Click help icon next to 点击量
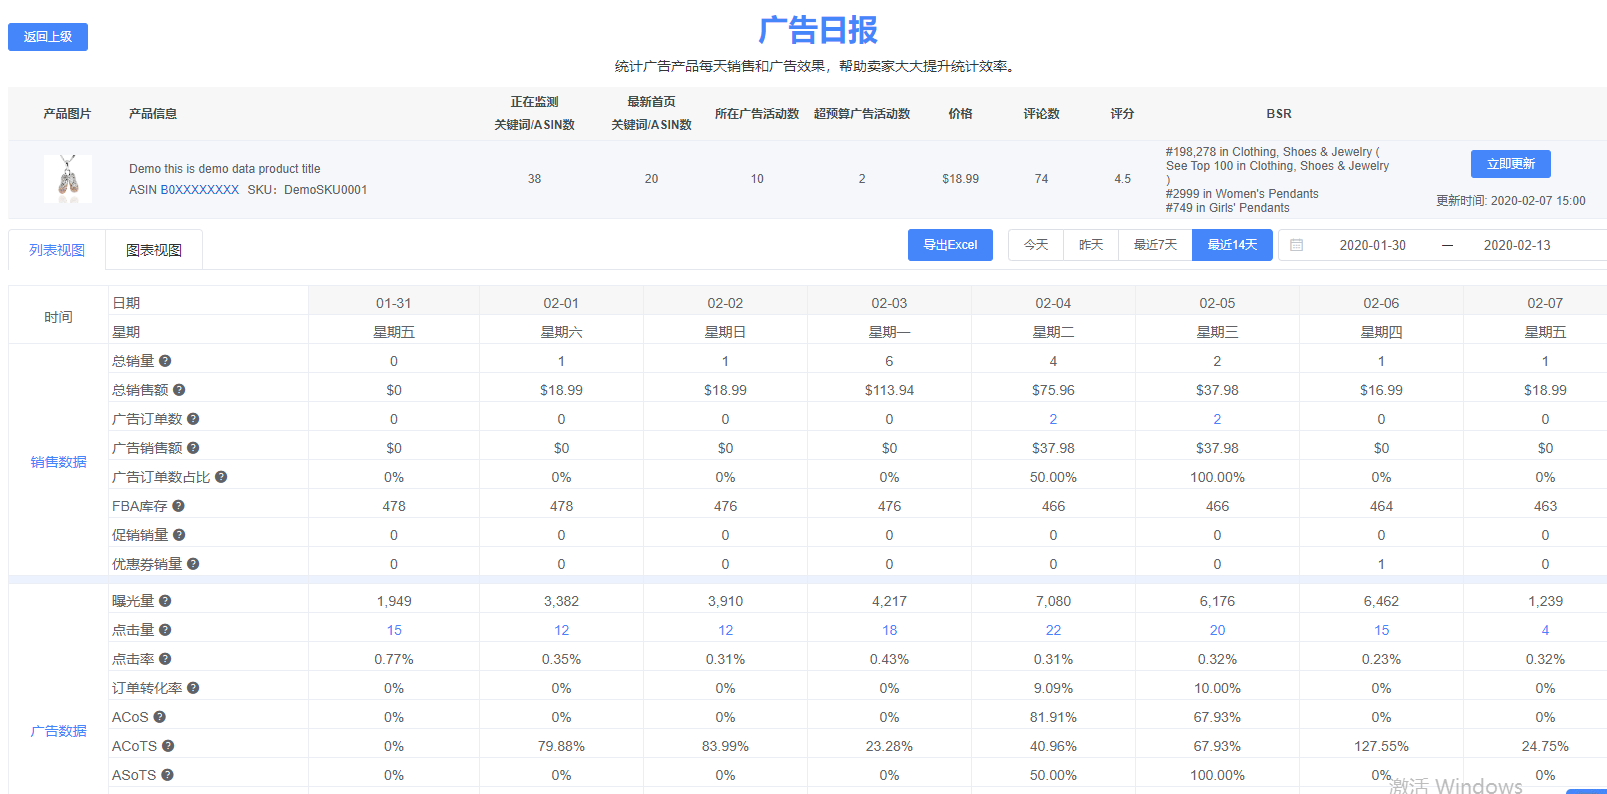The image size is (1607, 794). (x=165, y=630)
